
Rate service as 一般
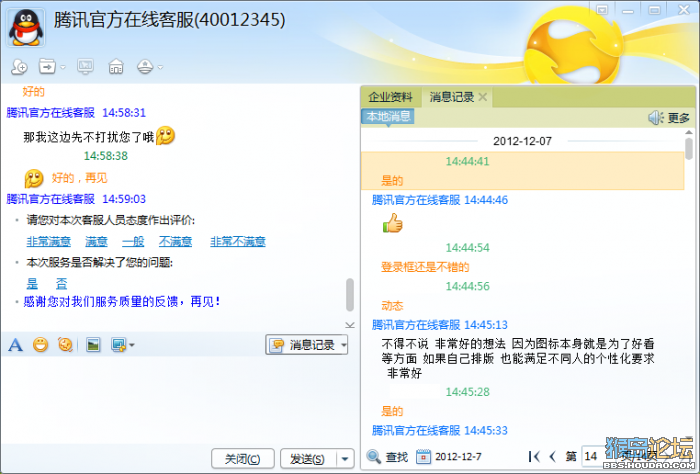pyautogui.click(x=133, y=241)
